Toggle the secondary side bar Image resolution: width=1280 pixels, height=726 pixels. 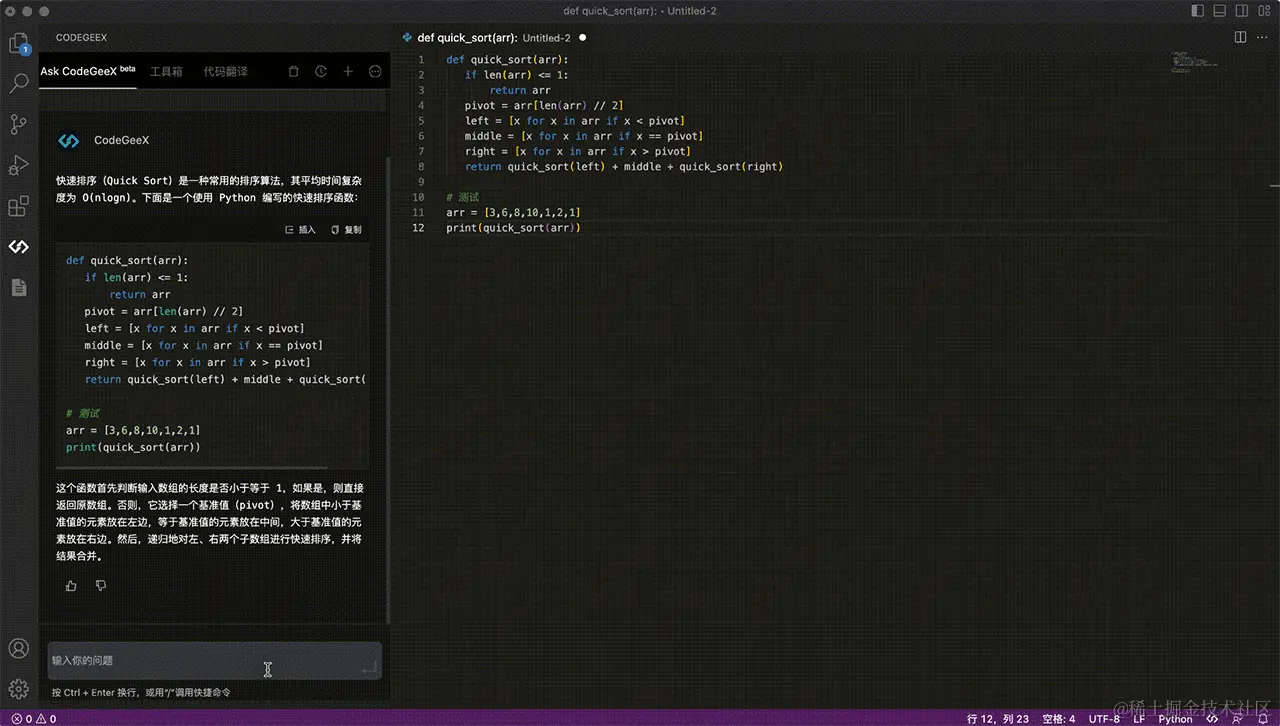click(1241, 11)
